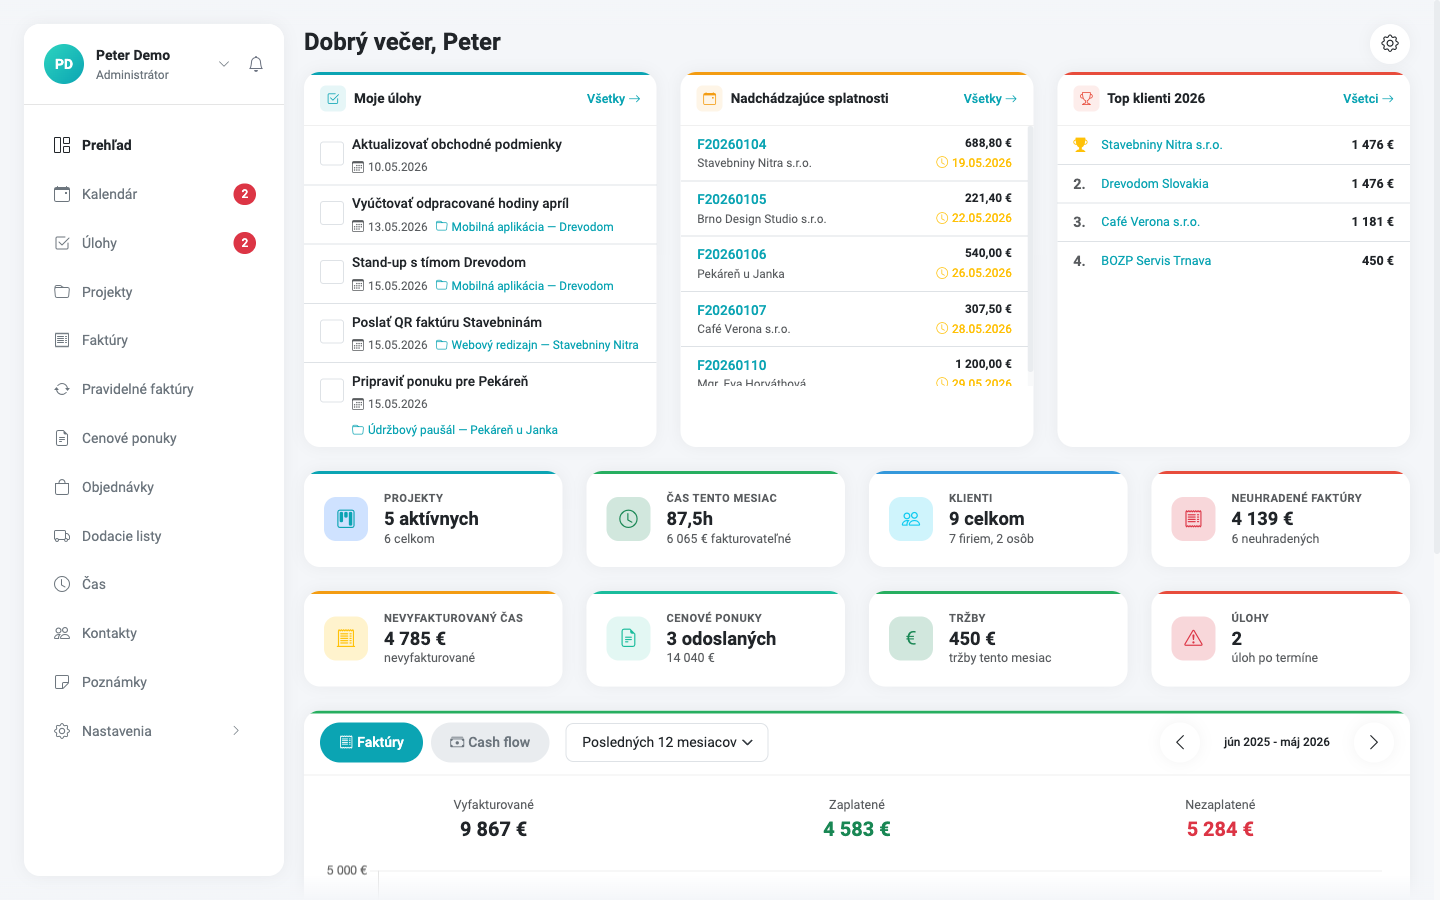Click the Nastavenia gear icon in sidebar
Screen dimensions: 1440x900
(x=62, y=731)
